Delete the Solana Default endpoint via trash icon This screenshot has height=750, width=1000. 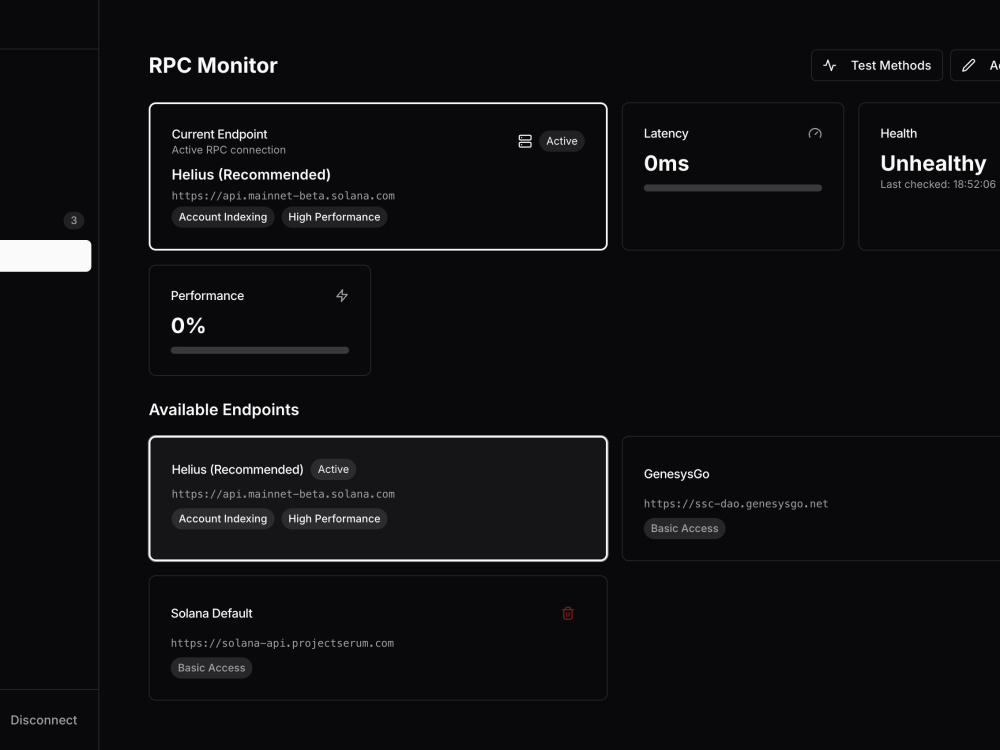coord(568,614)
